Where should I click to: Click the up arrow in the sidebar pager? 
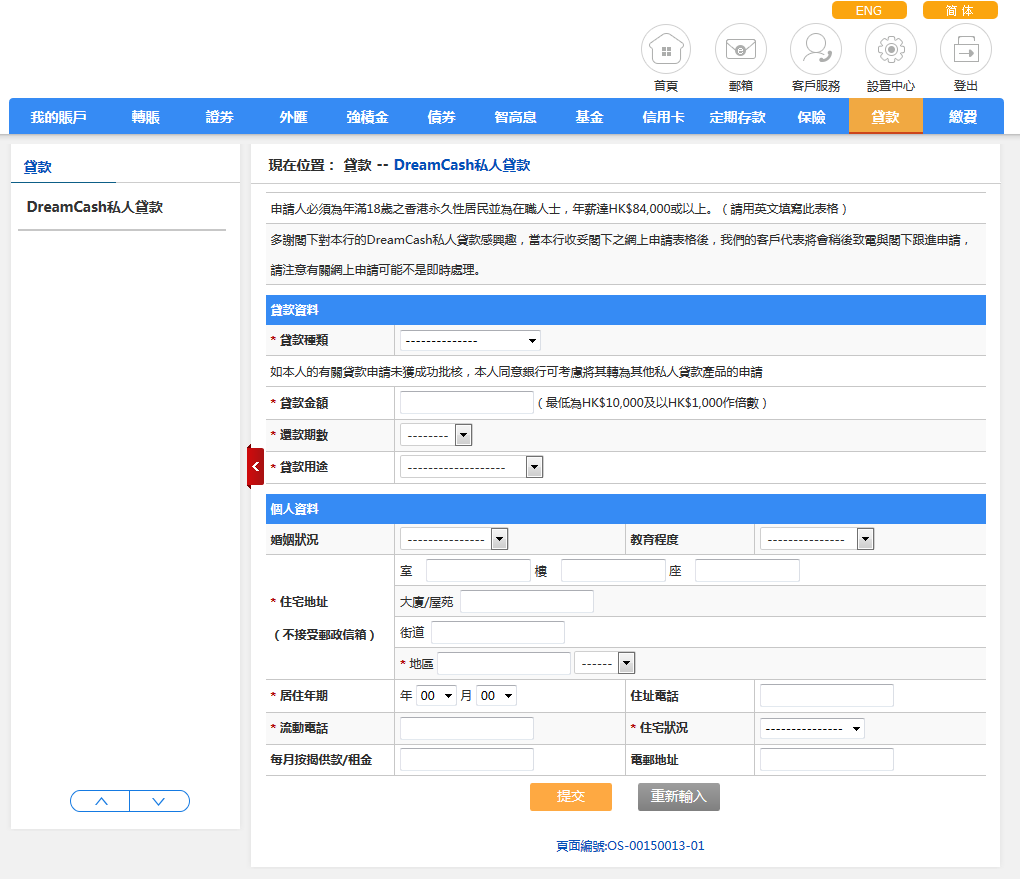tap(100, 801)
